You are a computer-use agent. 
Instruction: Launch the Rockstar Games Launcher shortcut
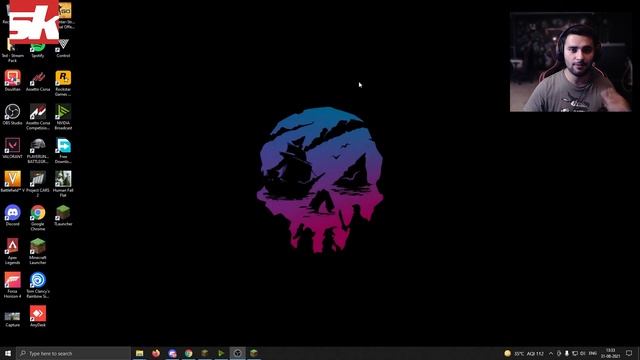coord(63,83)
